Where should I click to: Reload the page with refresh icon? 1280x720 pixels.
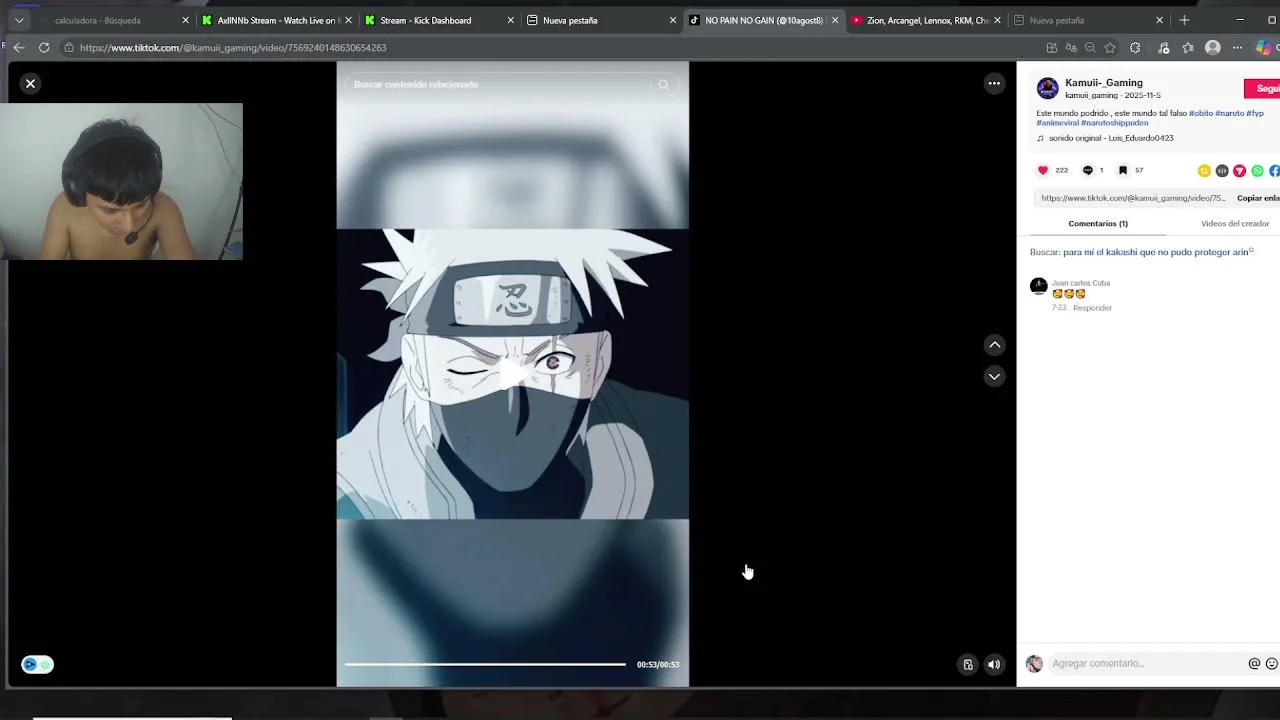tap(44, 48)
